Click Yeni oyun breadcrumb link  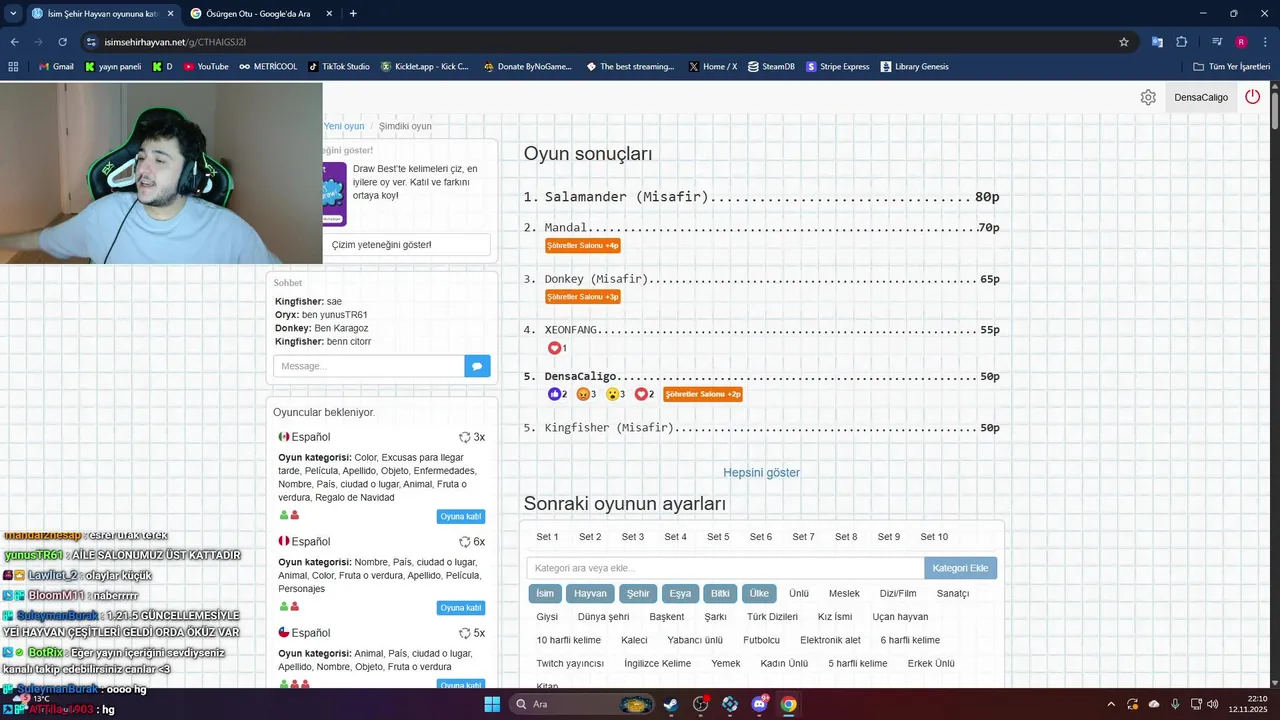point(344,126)
